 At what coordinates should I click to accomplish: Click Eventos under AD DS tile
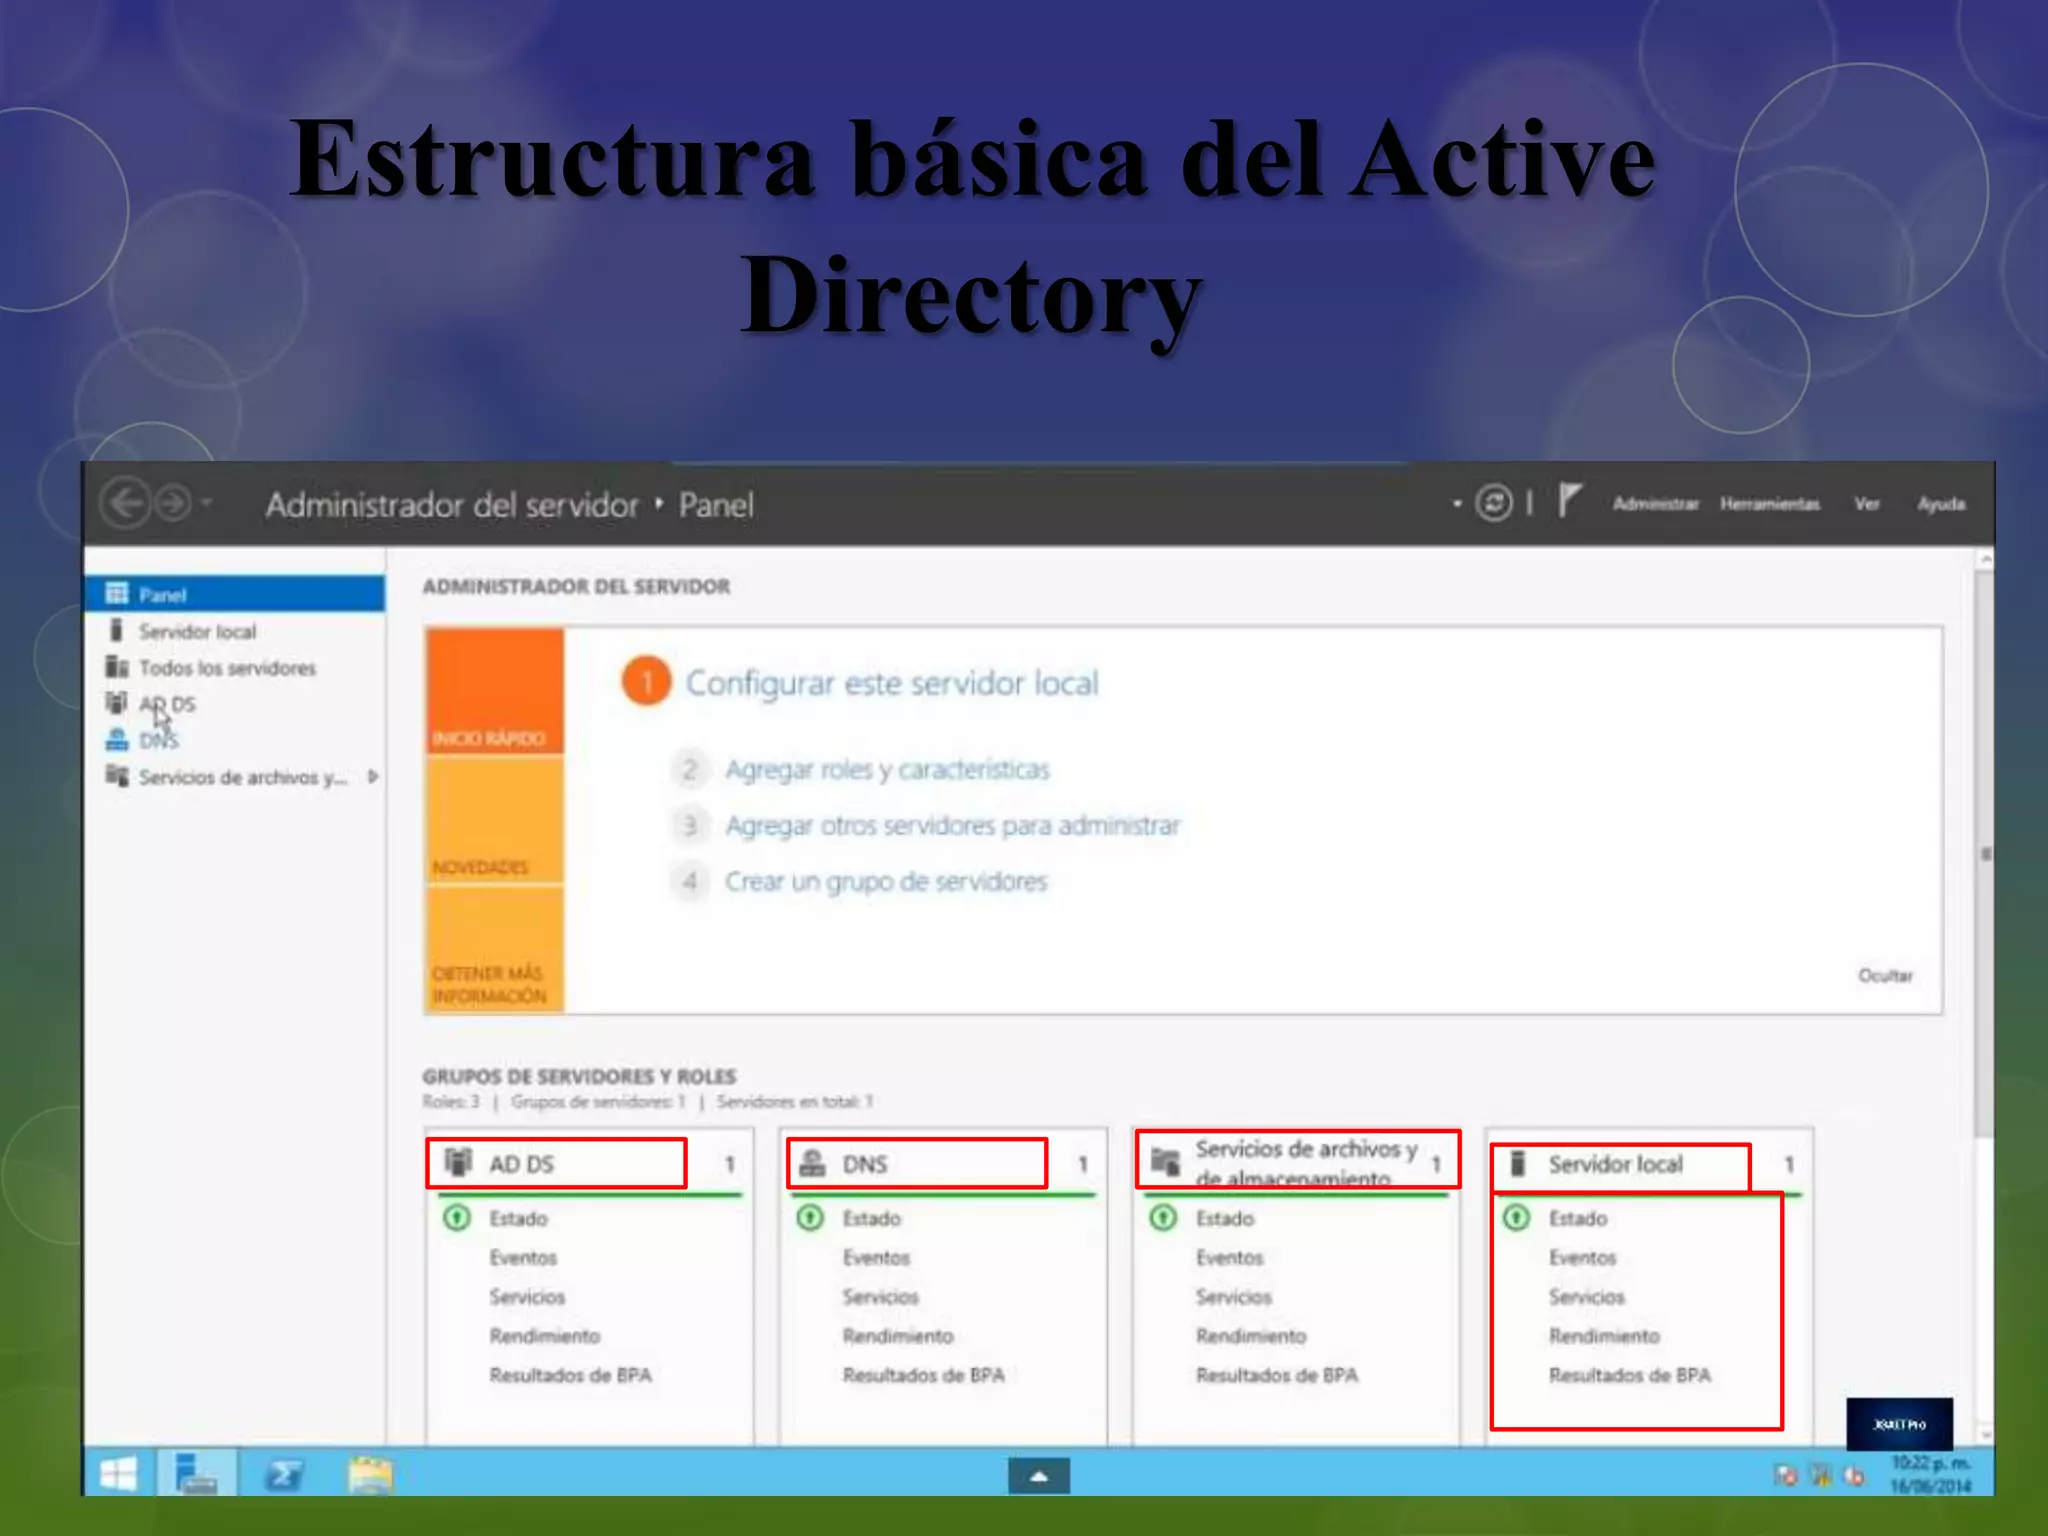523,1257
